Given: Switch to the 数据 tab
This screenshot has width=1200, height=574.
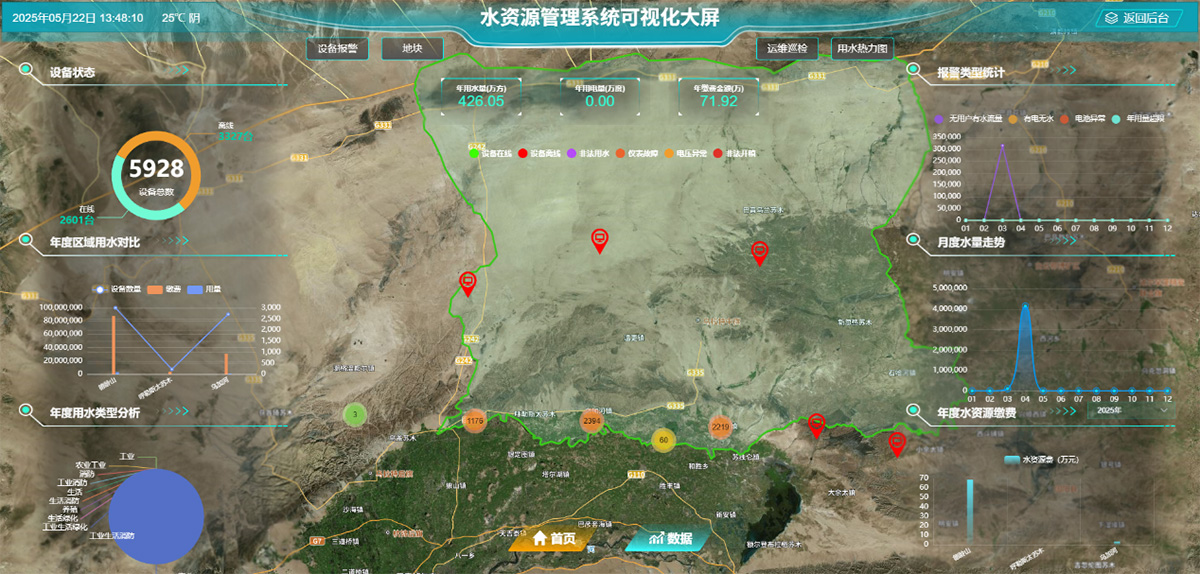Looking at the screenshot, I should [669, 538].
